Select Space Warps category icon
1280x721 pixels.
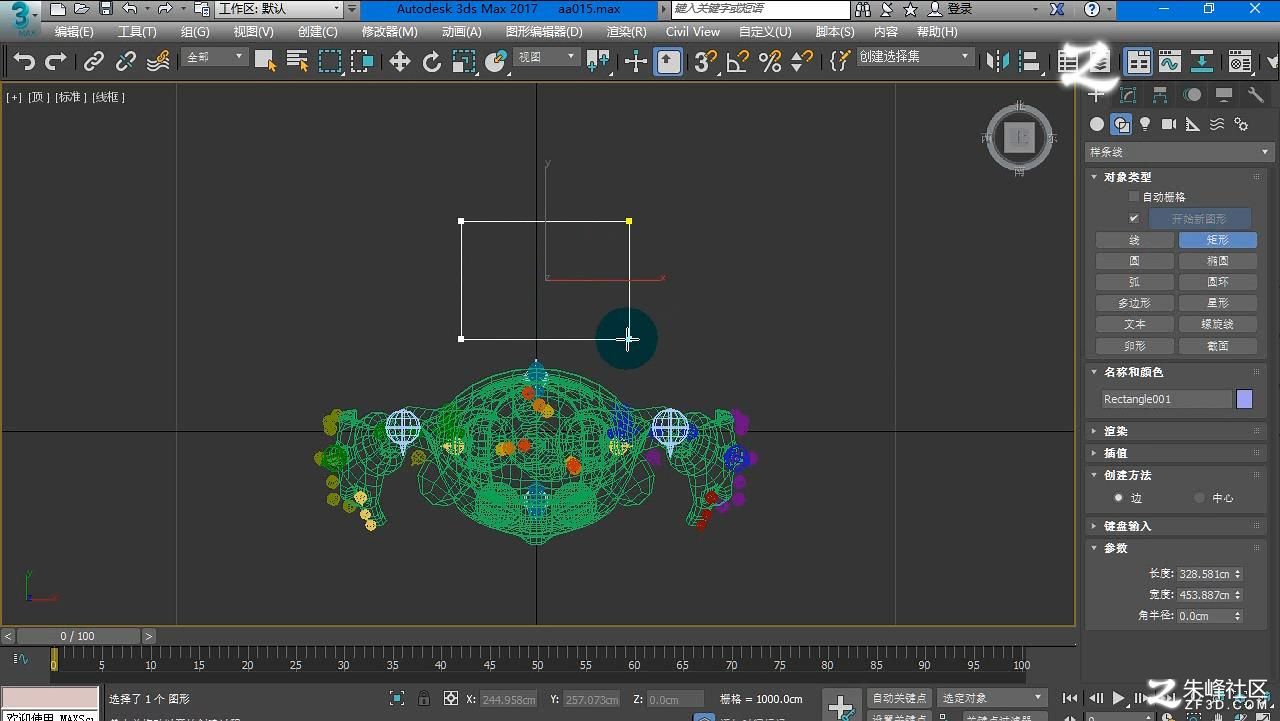pyautogui.click(x=1217, y=124)
